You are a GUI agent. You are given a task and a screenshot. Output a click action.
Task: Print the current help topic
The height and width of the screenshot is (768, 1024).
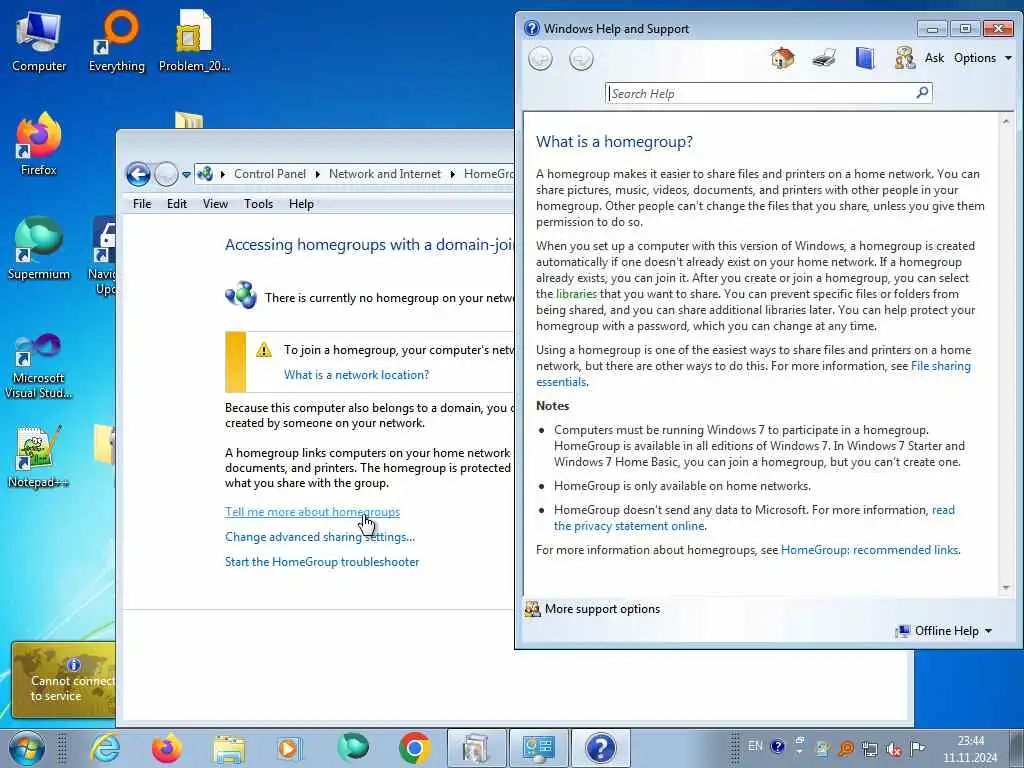(x=824, y=58)
